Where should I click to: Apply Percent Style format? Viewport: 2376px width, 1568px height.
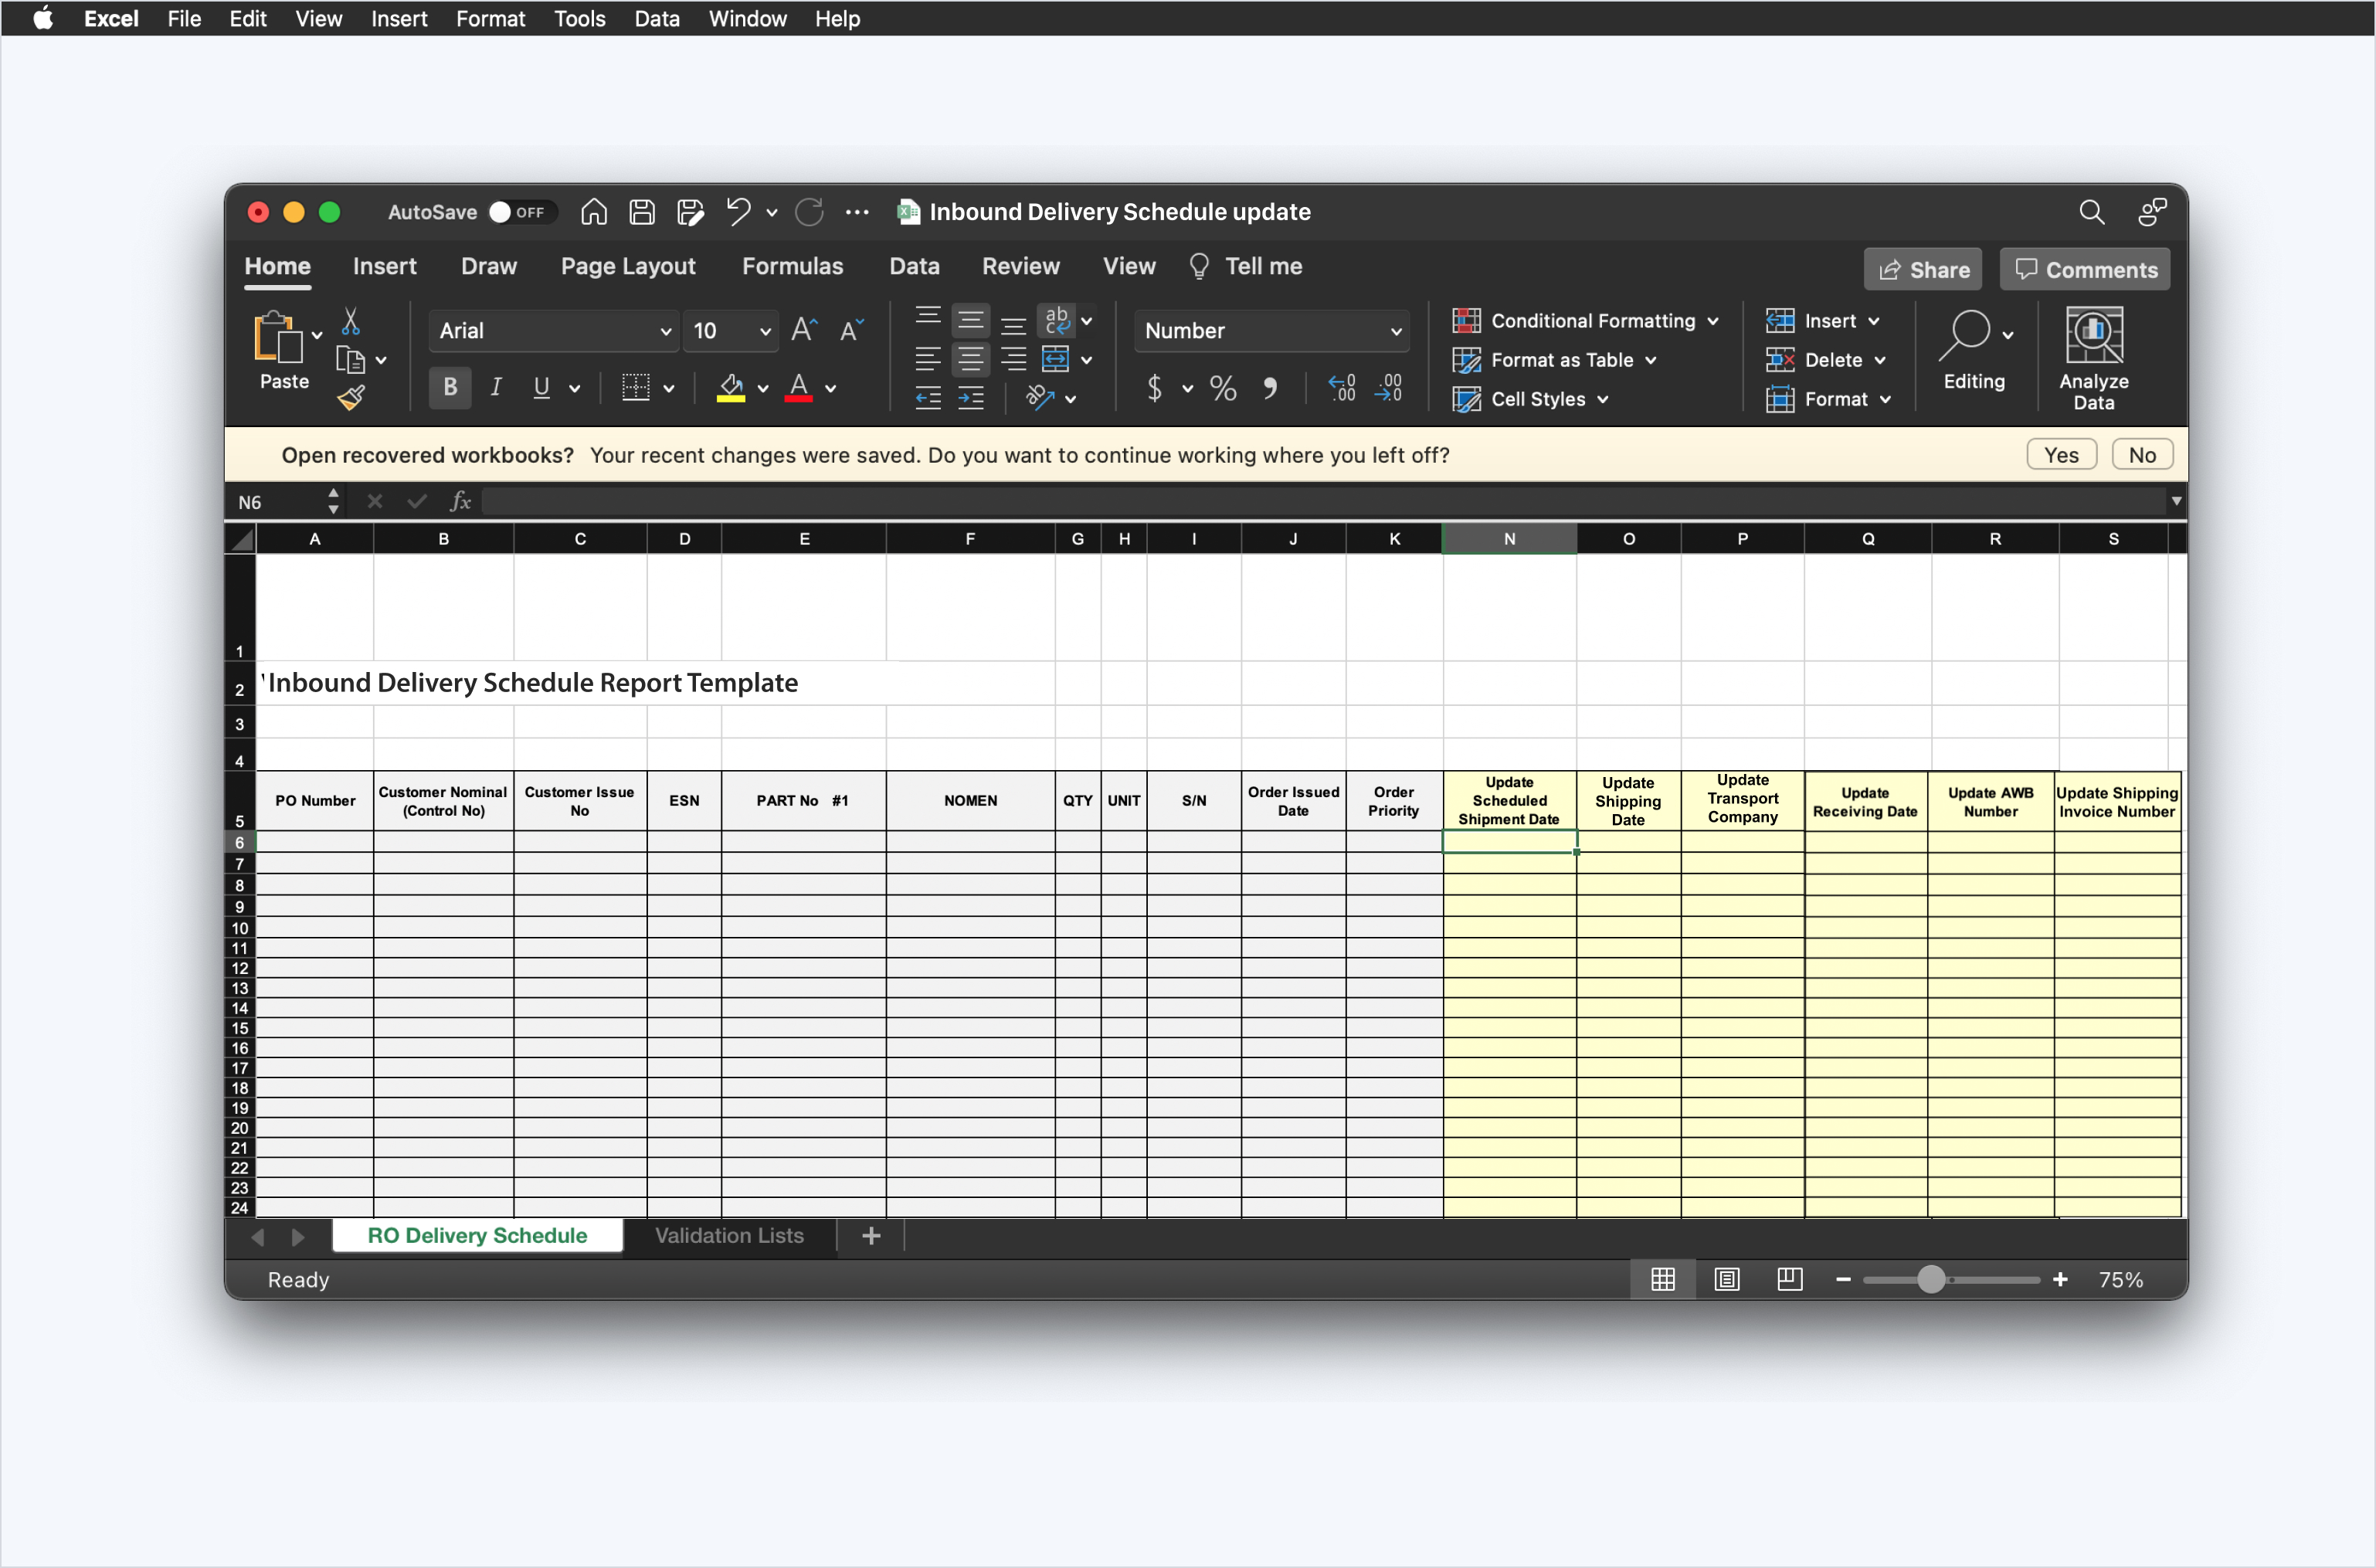tap(1223, 388)
